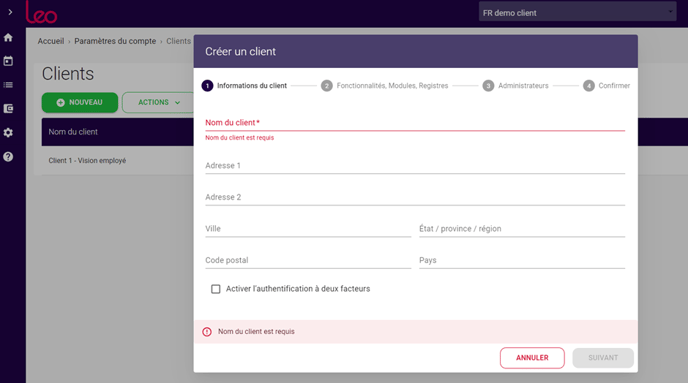Focus the Code postal field
This screenshot has width=688, height=383.
[308, 260]
